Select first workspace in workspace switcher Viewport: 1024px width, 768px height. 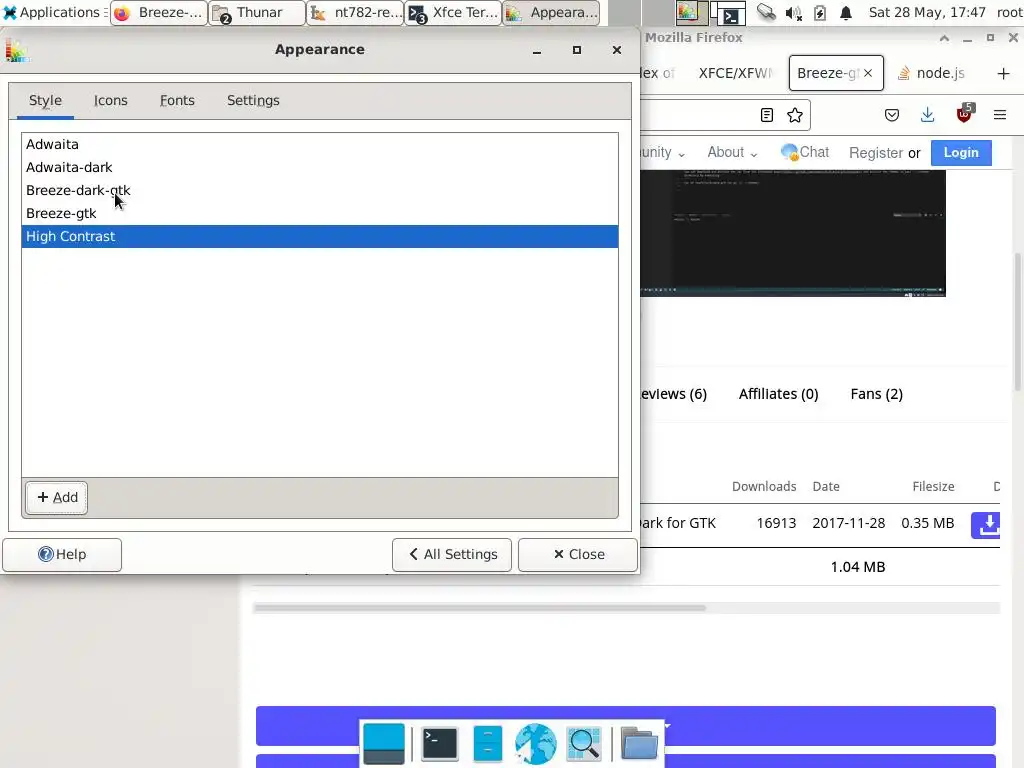point(691,12)
